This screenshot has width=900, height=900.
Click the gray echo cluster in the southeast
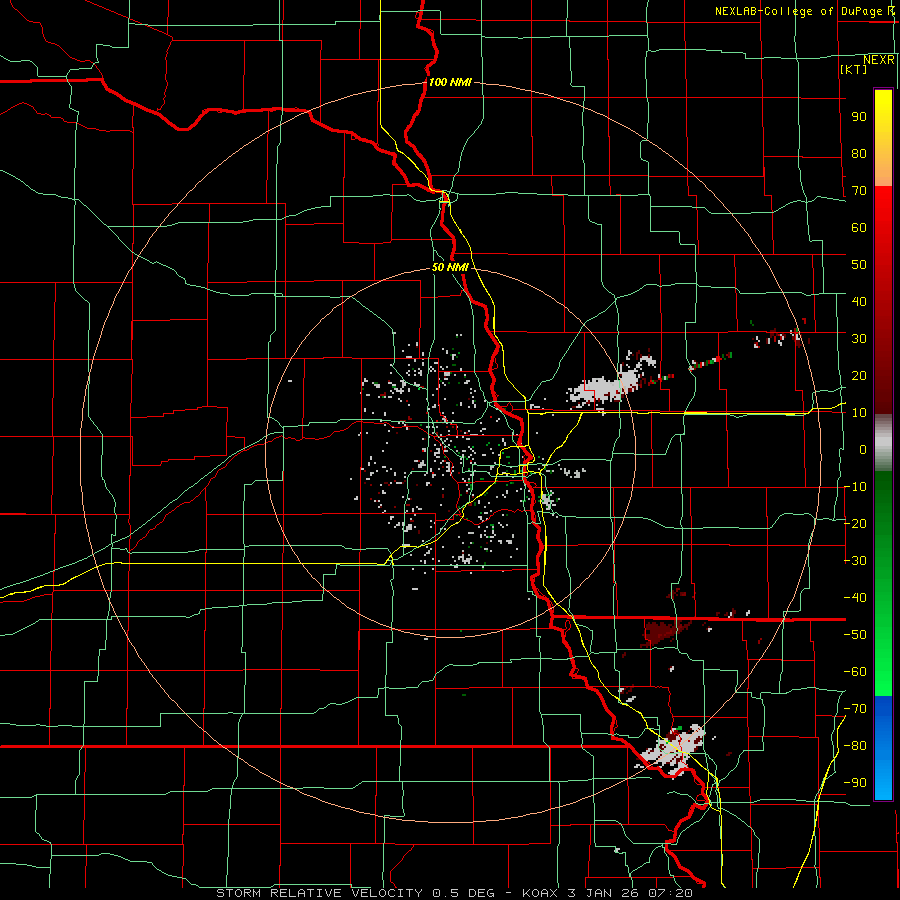point(672,751)
